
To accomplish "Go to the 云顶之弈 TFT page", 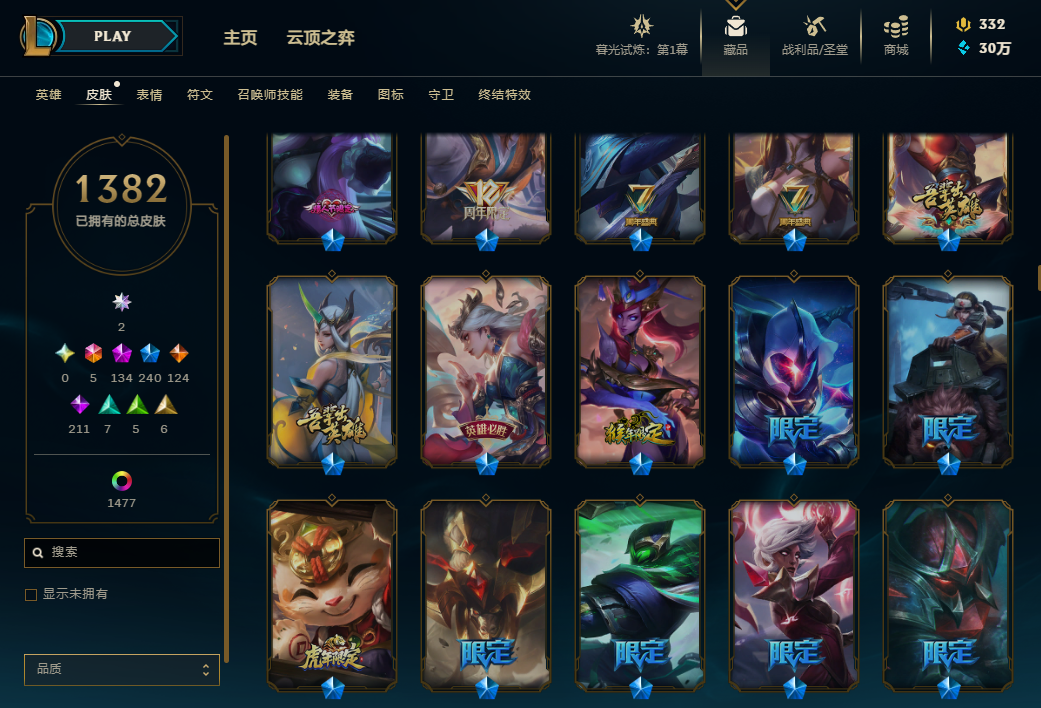I will (x=321, y=37).
